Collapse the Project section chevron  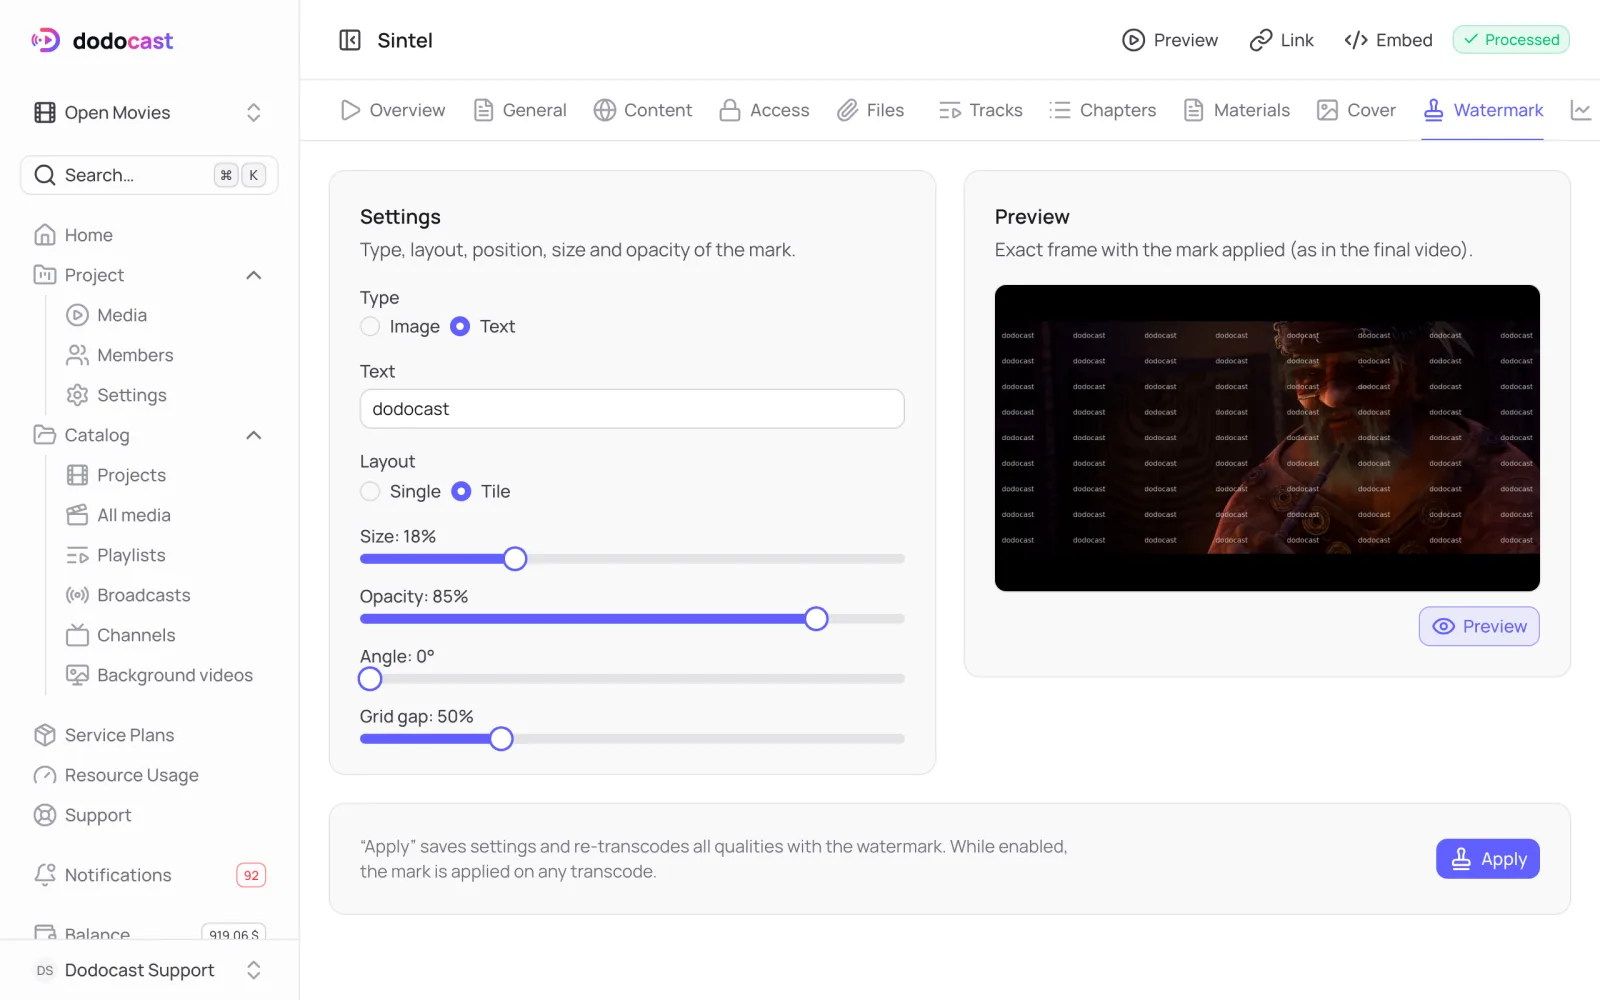click(x=254, y=275)
